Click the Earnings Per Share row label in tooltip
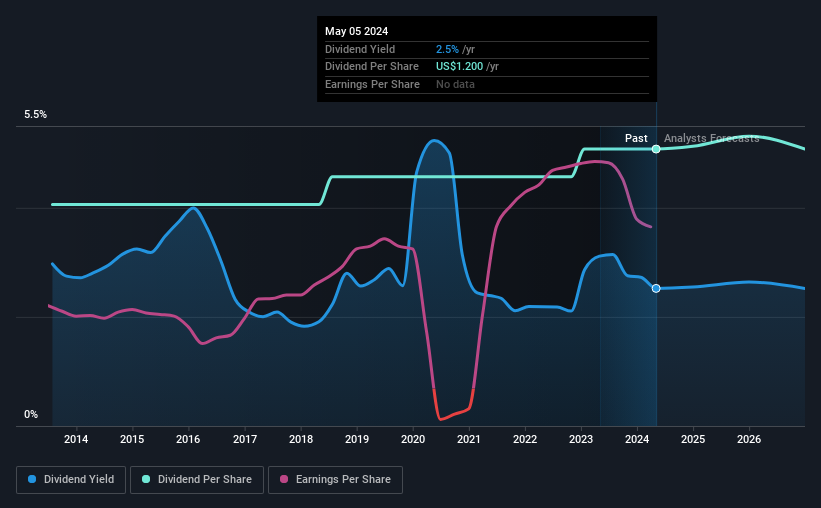The image size is (821, 508). click(372, 84)
